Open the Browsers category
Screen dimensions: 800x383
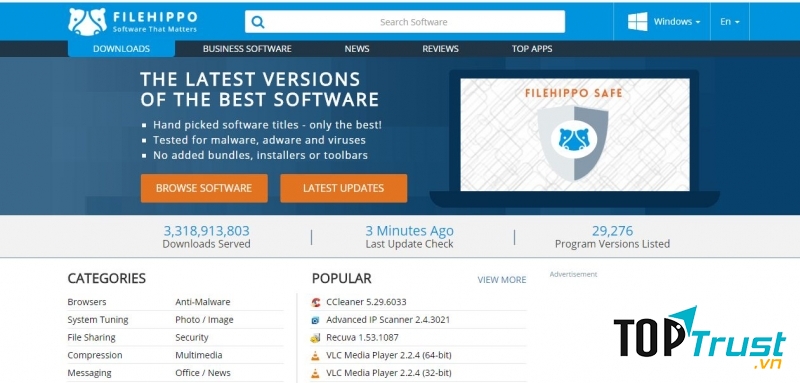pos(87,302)
